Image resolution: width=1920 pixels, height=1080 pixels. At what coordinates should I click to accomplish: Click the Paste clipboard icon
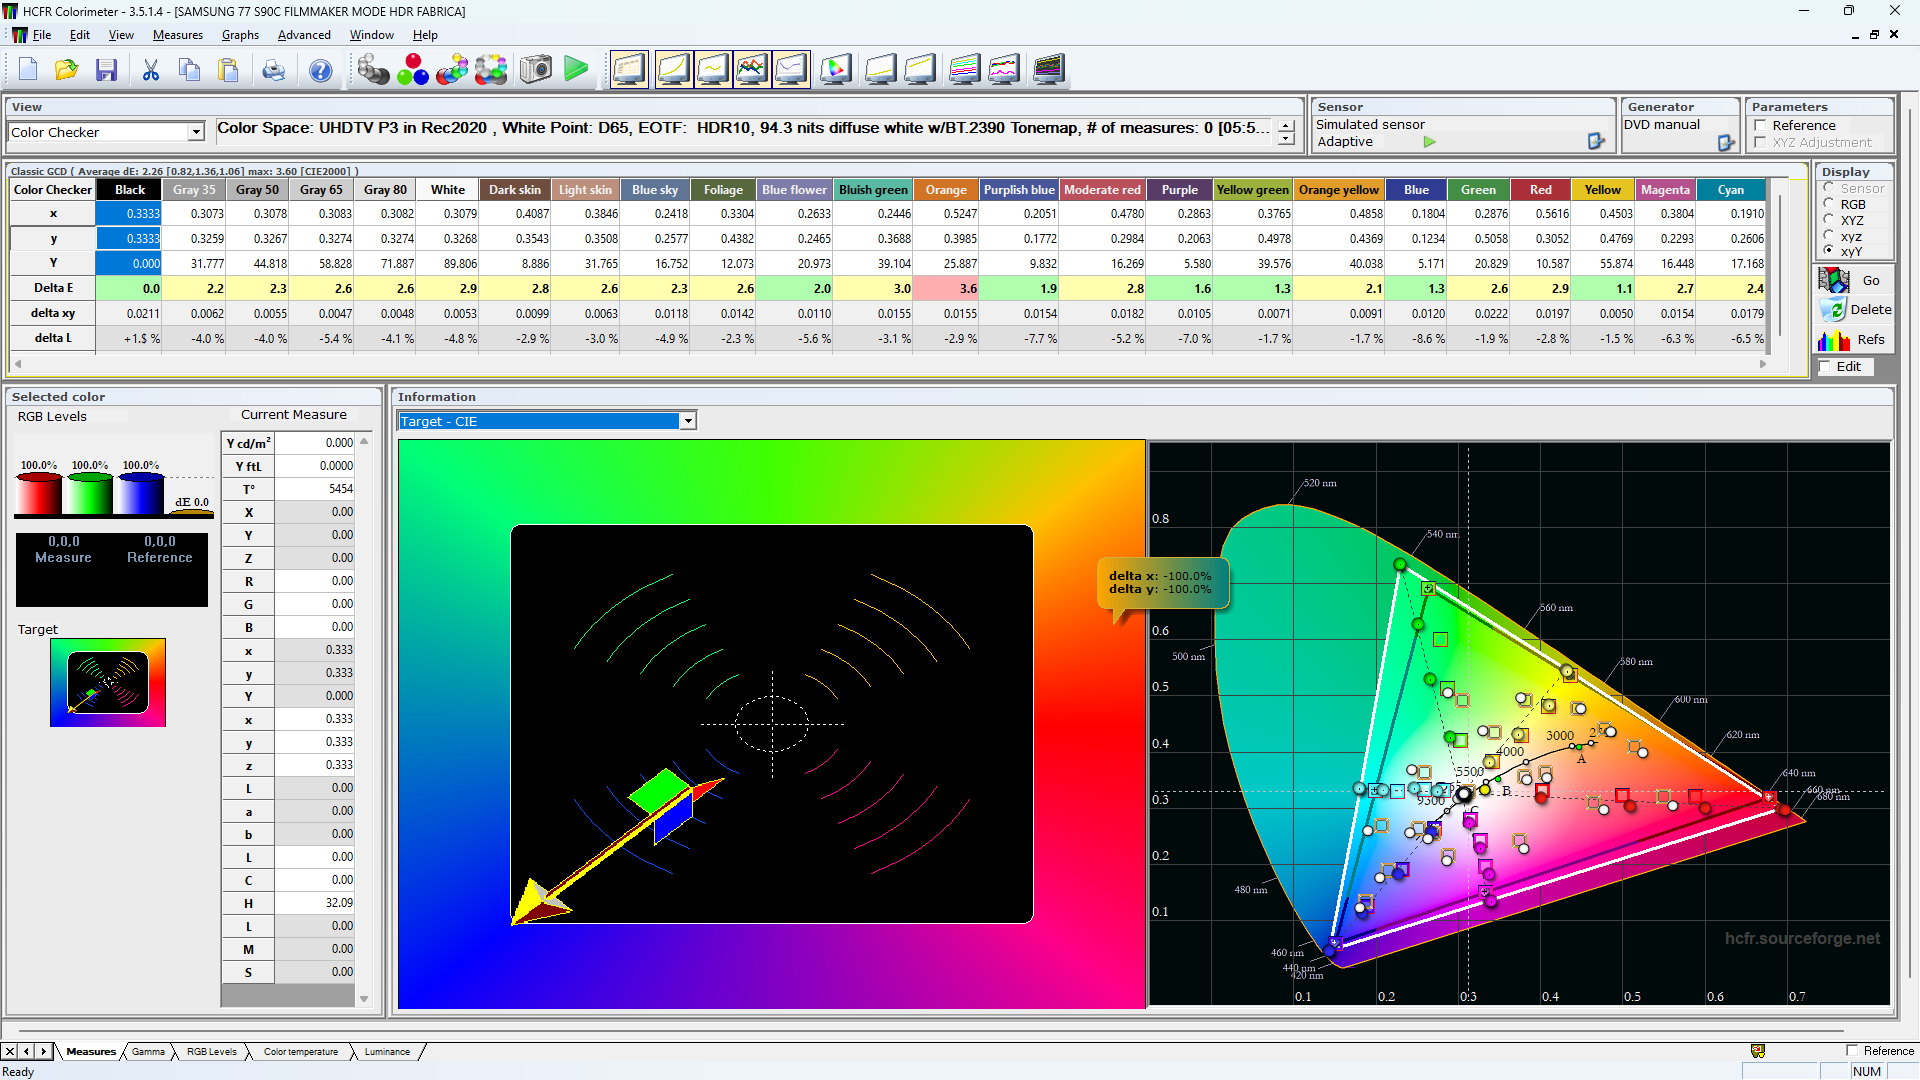pyautogui.click(x=229, y=70)
